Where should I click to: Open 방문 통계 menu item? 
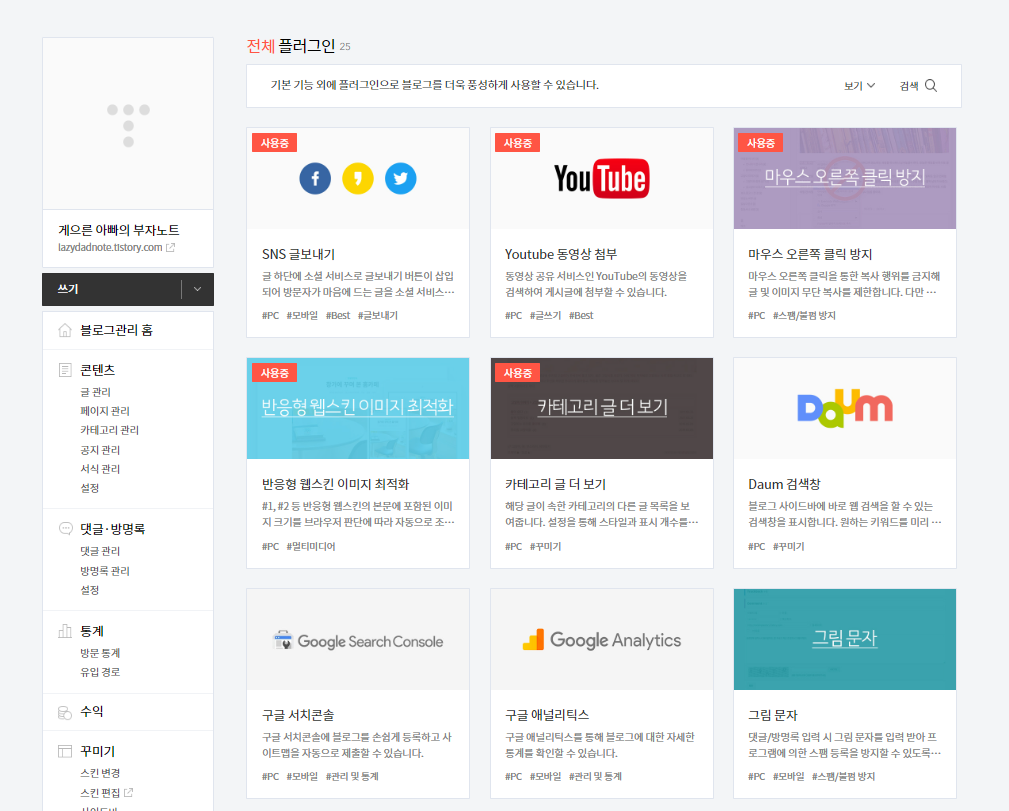tap(100, 653)
